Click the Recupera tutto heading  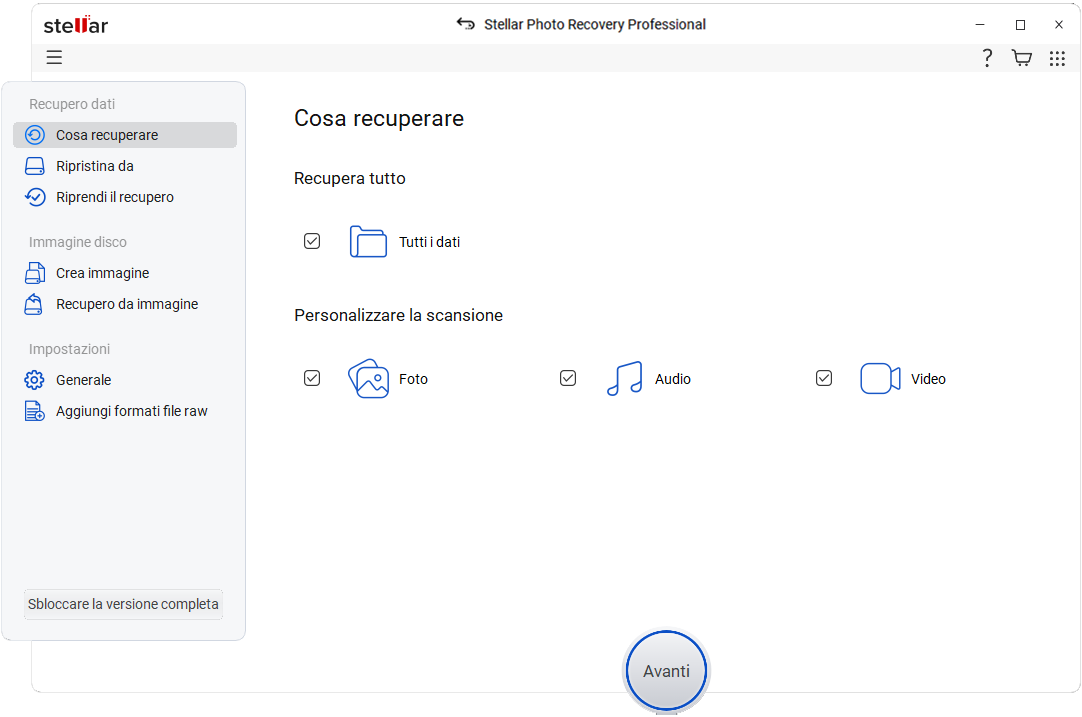pyautogui.click(x=350, y=179)
